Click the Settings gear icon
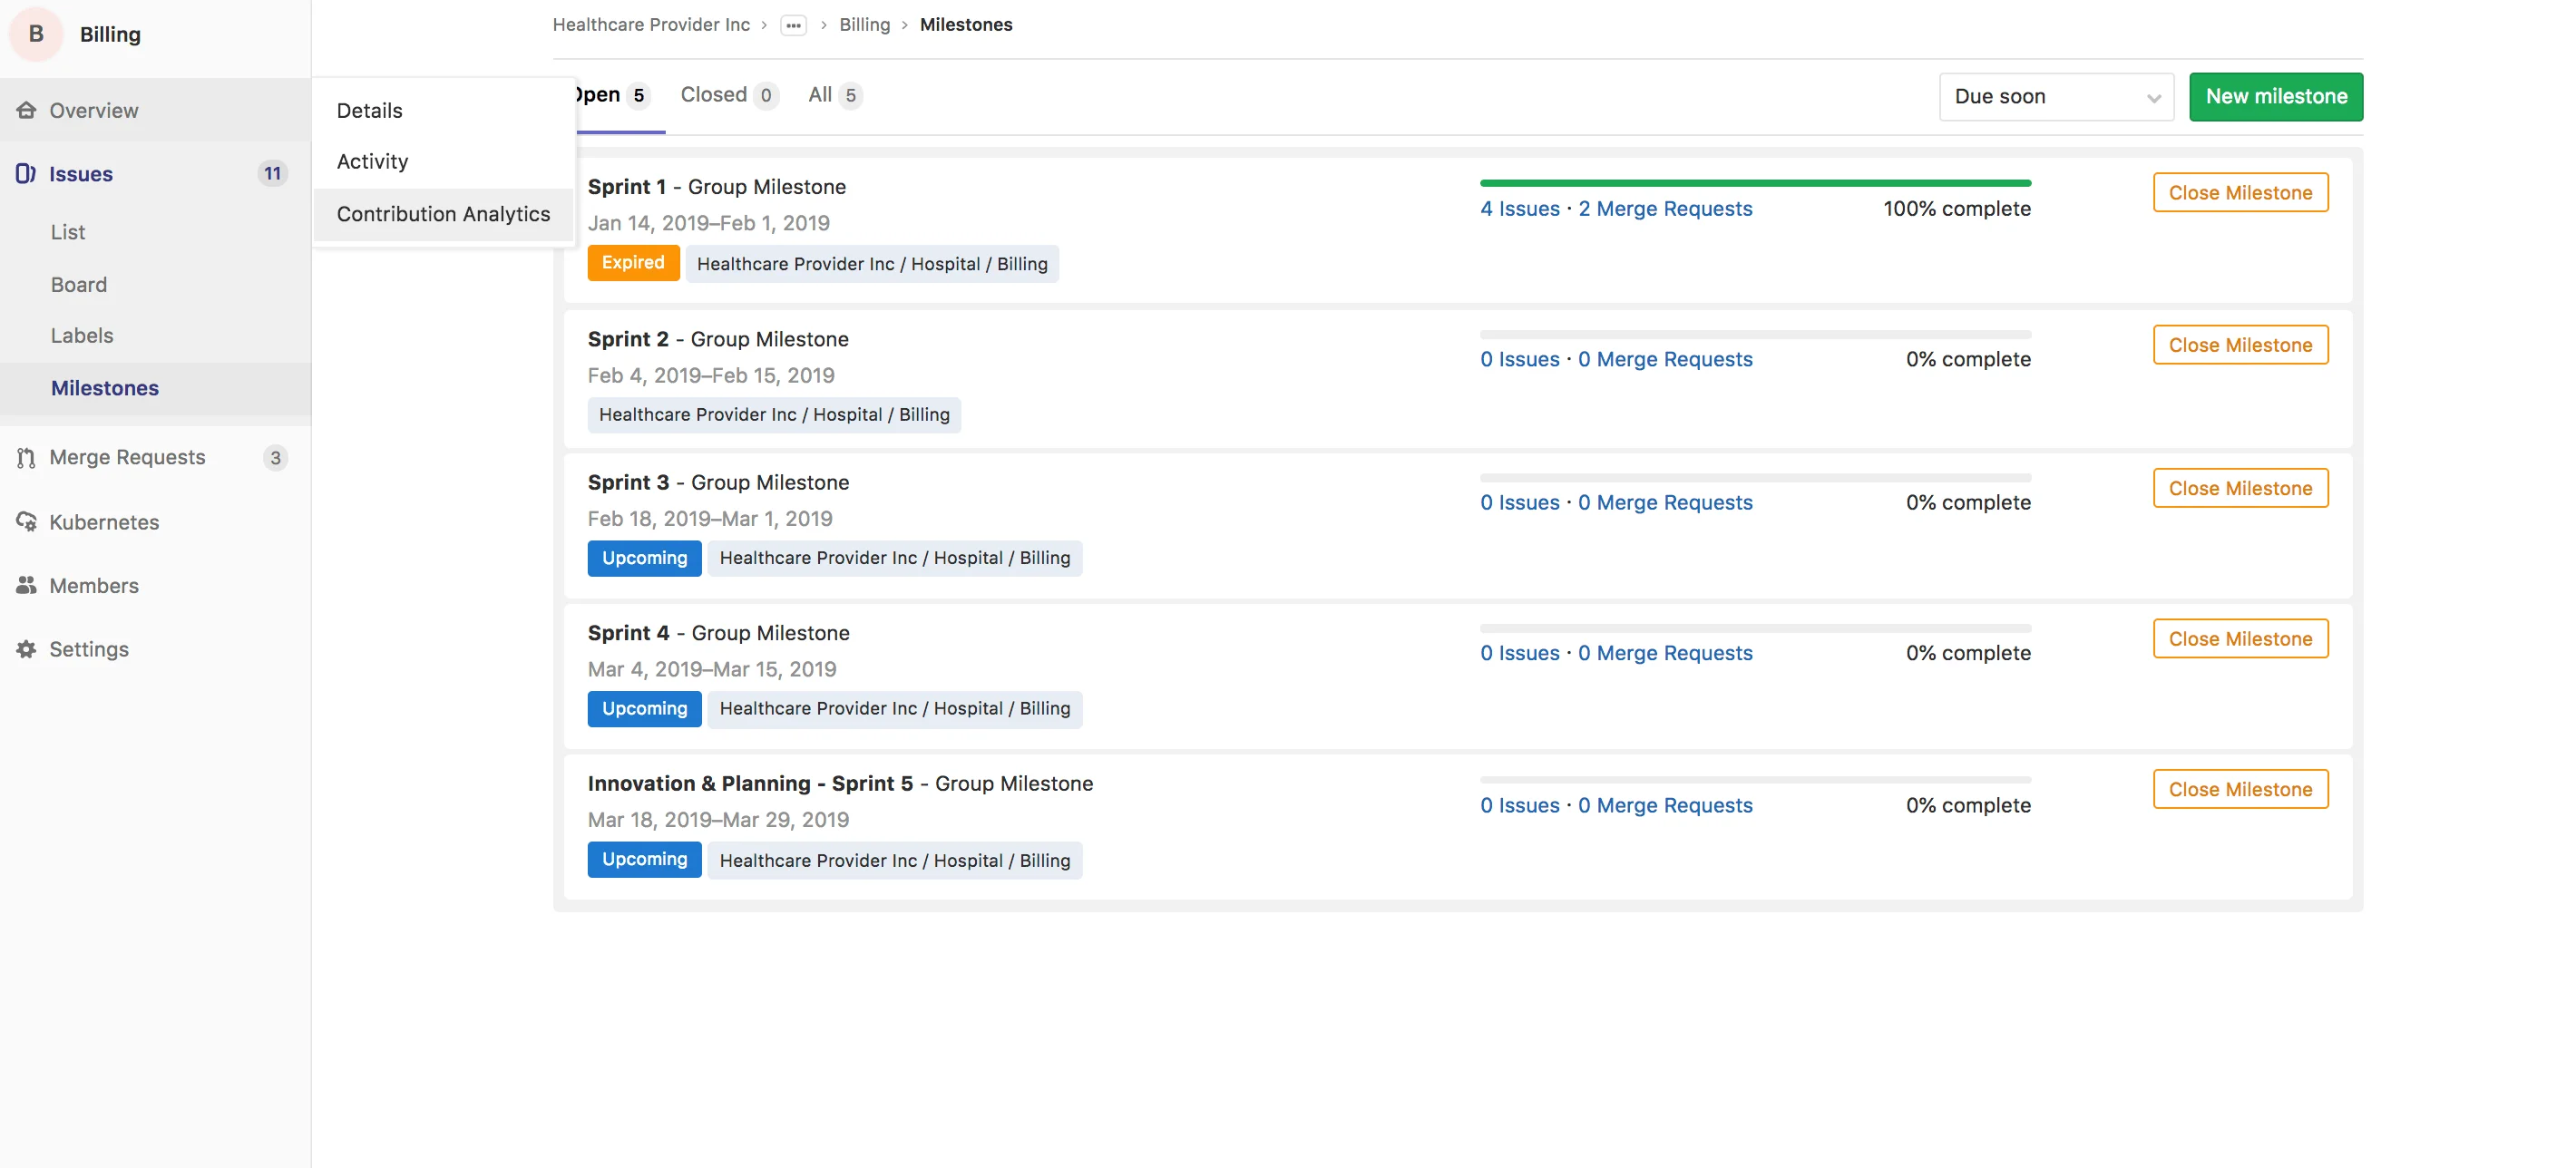 tap(26, 649)
